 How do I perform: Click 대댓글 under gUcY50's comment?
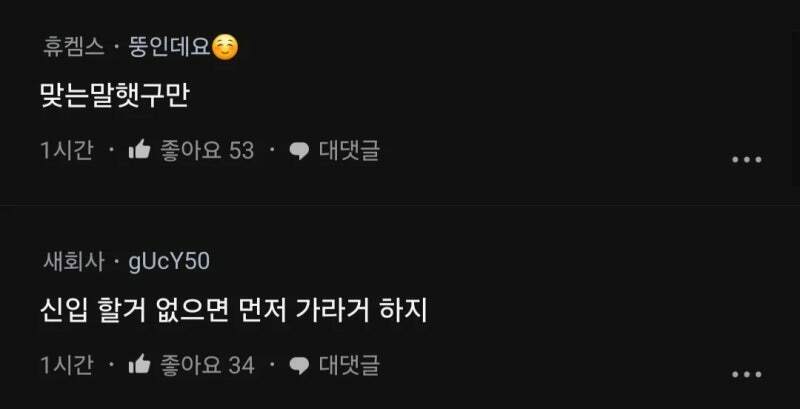point(349,365)
